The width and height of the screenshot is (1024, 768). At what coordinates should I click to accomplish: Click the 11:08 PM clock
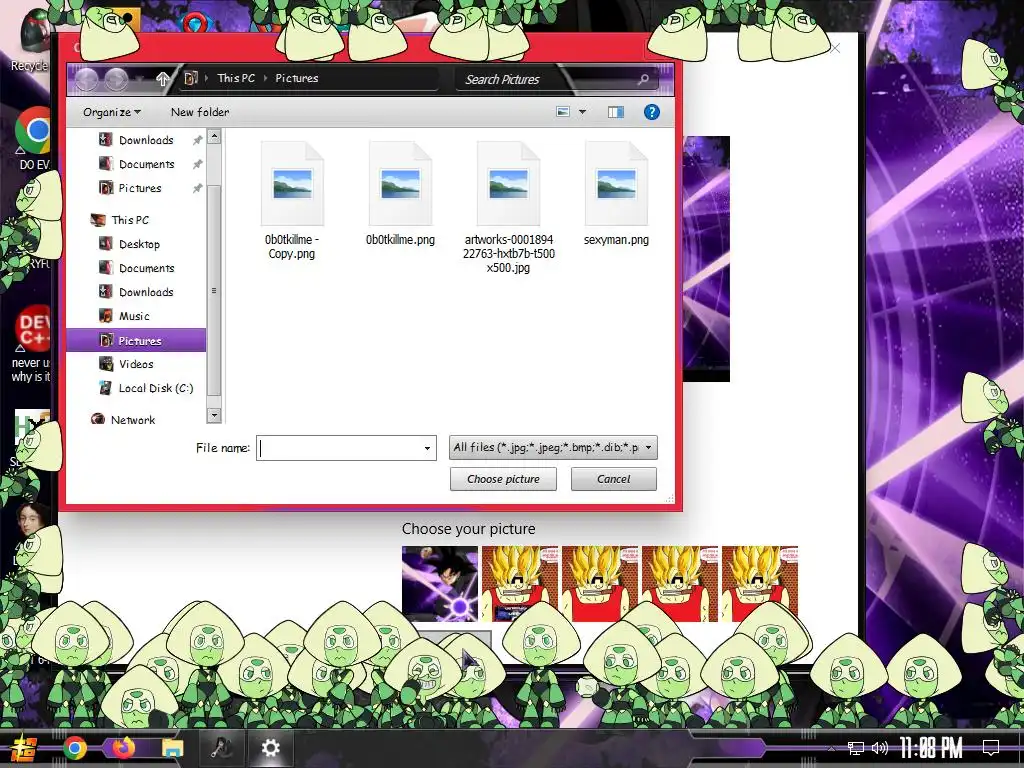click(x=931, y=748)
